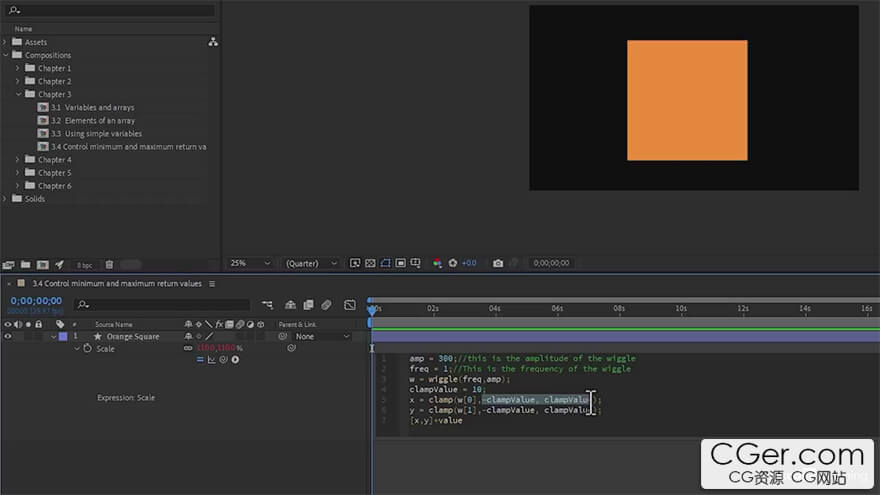
Task: Expand the Chapter 4 folder
Action: (x=17, y=160)
